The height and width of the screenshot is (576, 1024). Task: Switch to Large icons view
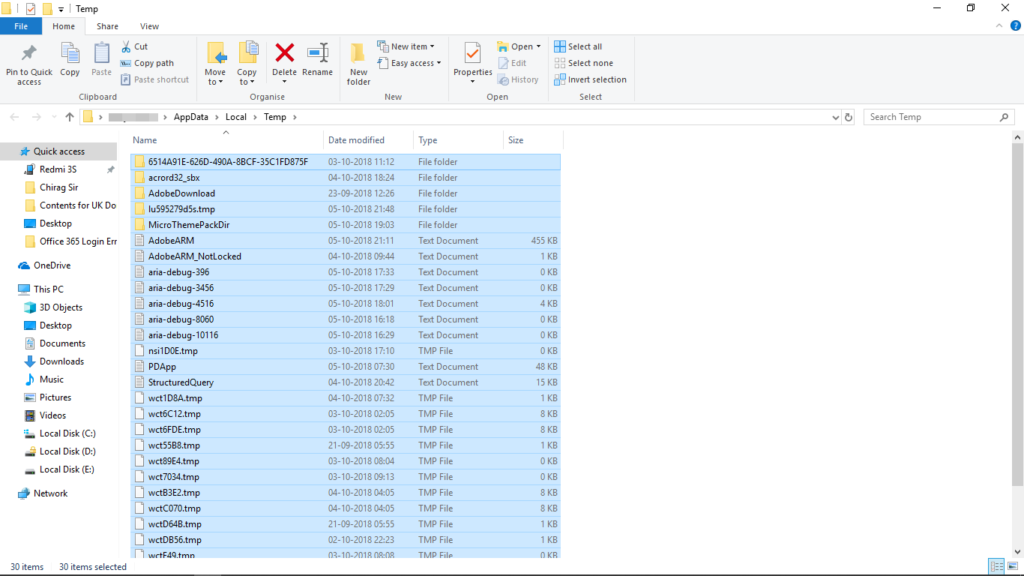[1013, 566]
